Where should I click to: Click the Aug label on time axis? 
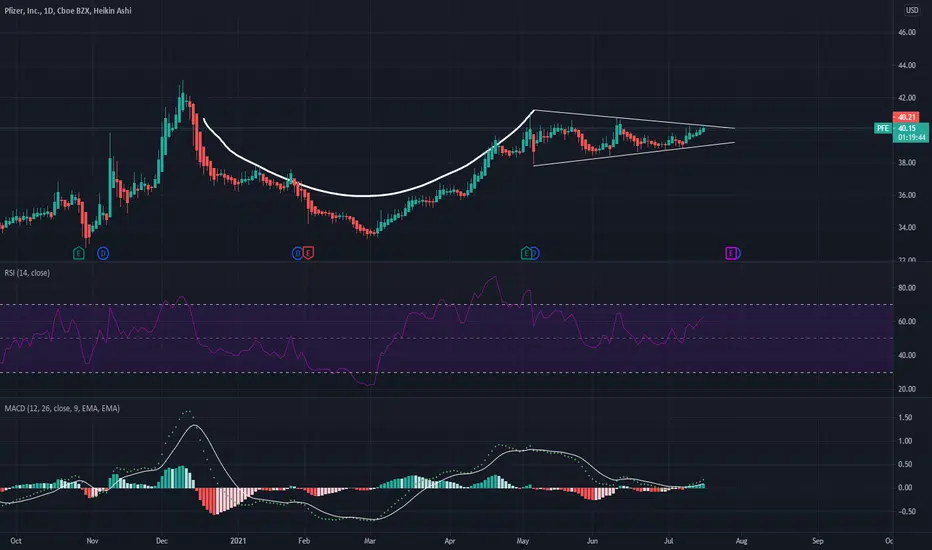(741, 541)
